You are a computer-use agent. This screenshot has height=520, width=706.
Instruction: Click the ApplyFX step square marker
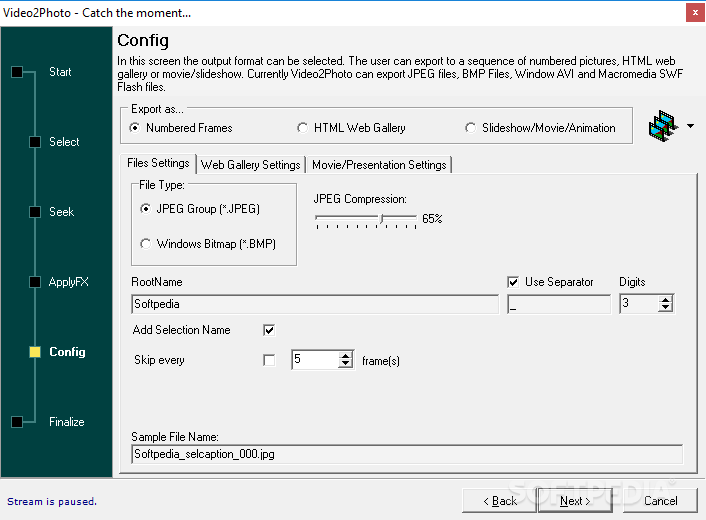coord(35,282)
